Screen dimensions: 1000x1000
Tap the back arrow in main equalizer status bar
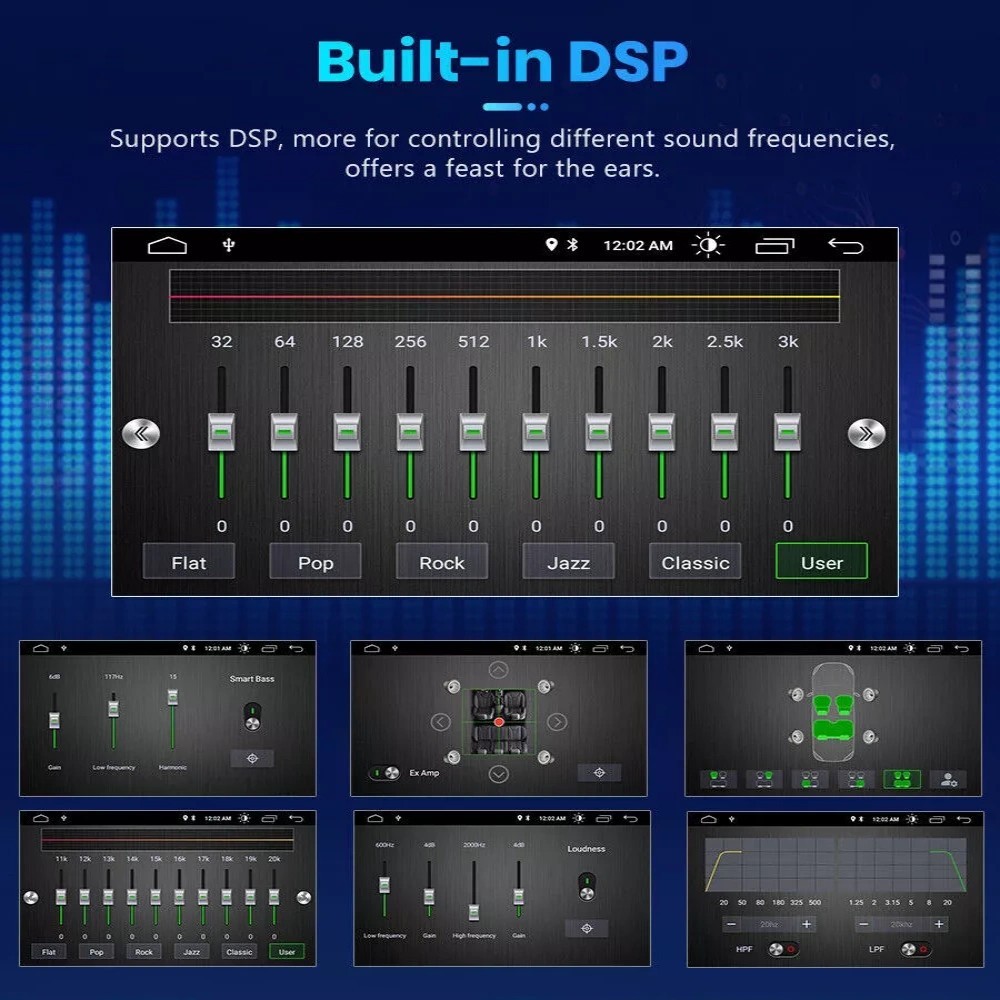845,246
